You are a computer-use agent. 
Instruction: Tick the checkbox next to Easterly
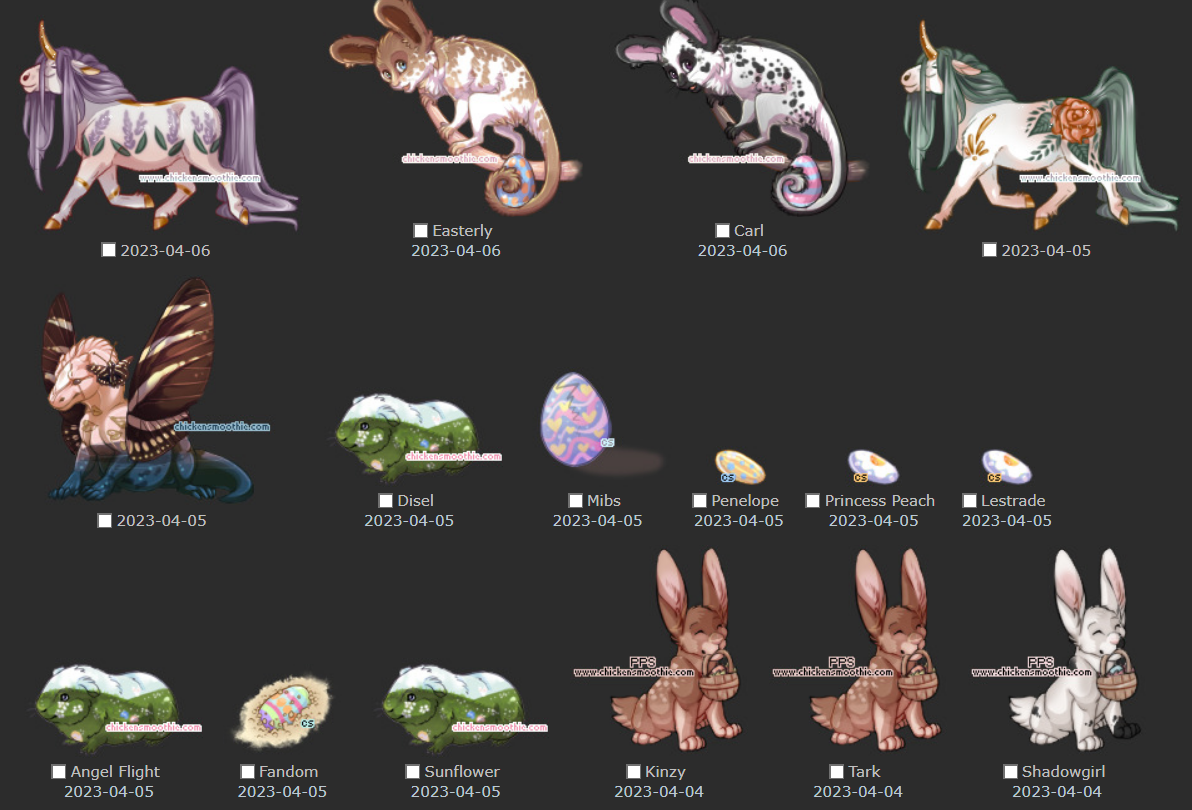(x=420, y=230)
